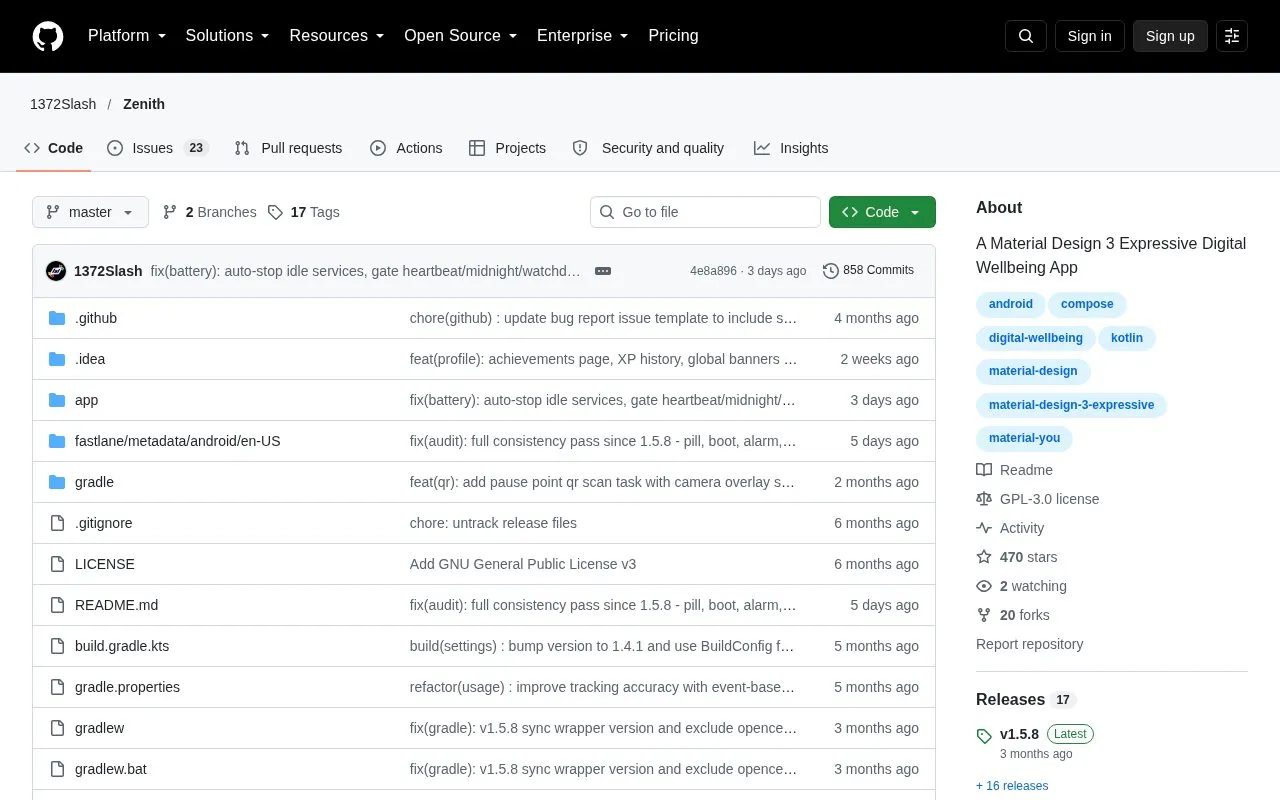Click the file icon beside build.gradle.kts
This screenshot has width=1280, height=800.
click(57, 646)
